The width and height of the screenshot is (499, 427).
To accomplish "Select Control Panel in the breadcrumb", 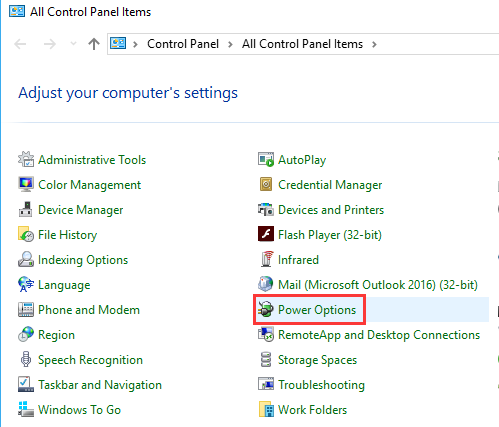I will click(183, 44).
